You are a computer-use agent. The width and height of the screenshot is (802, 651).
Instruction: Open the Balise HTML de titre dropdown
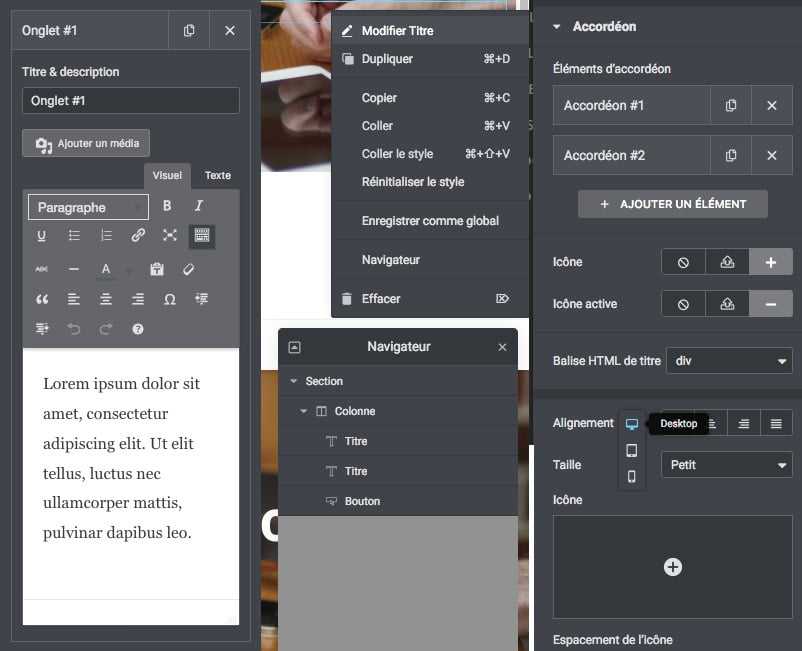point(729,361)
